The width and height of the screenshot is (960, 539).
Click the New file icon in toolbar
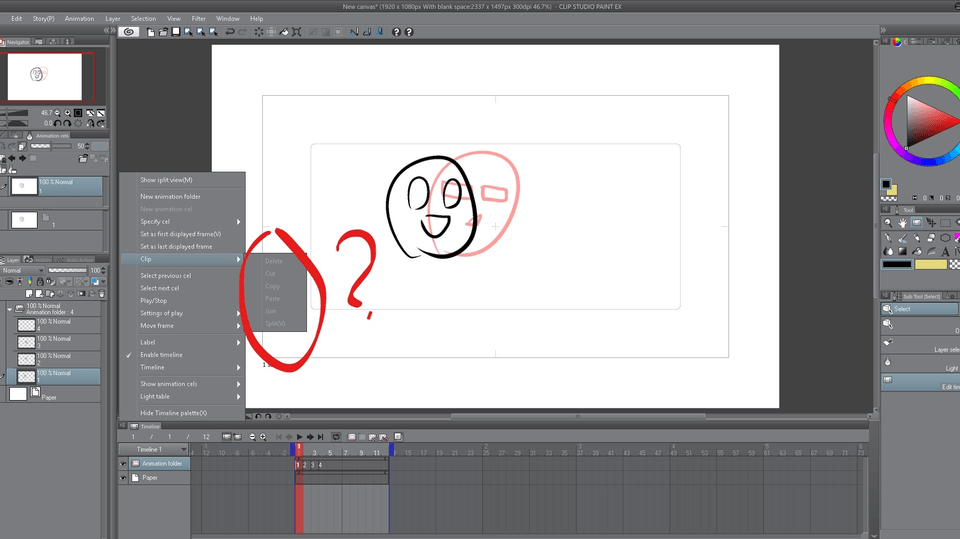(150, 32)
